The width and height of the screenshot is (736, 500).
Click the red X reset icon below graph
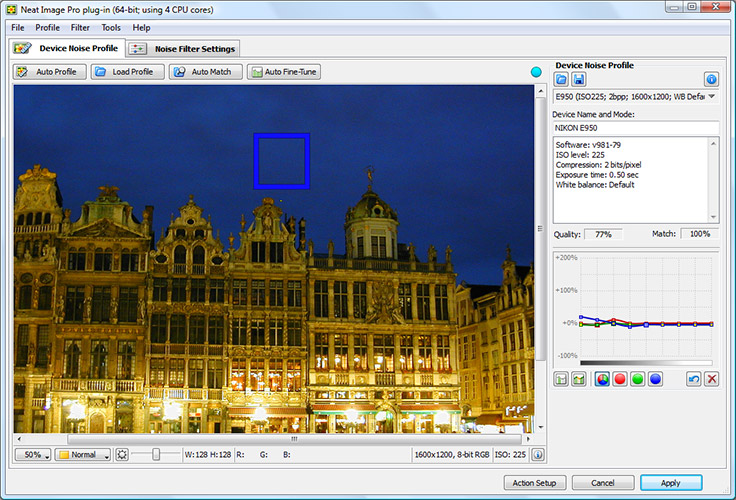coord(712,379)
